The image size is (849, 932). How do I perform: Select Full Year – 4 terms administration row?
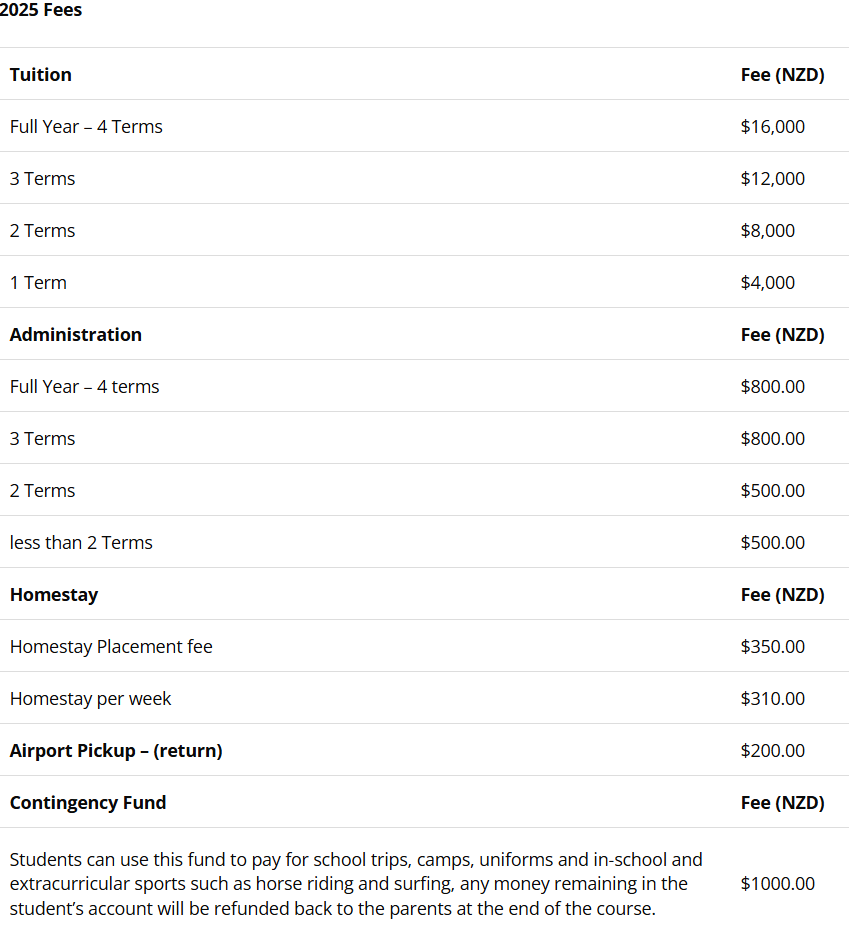coord(84,387)
